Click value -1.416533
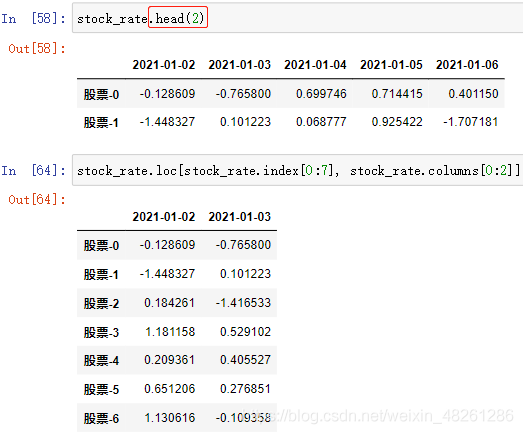523x434 pixels. click(243, 303)
